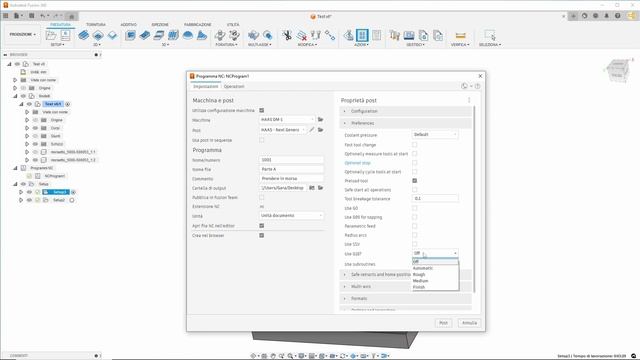This screenshot has width=640, height=360.
Task: Expand the Setup2 tree node in browser
Action: tap(21, 200)
